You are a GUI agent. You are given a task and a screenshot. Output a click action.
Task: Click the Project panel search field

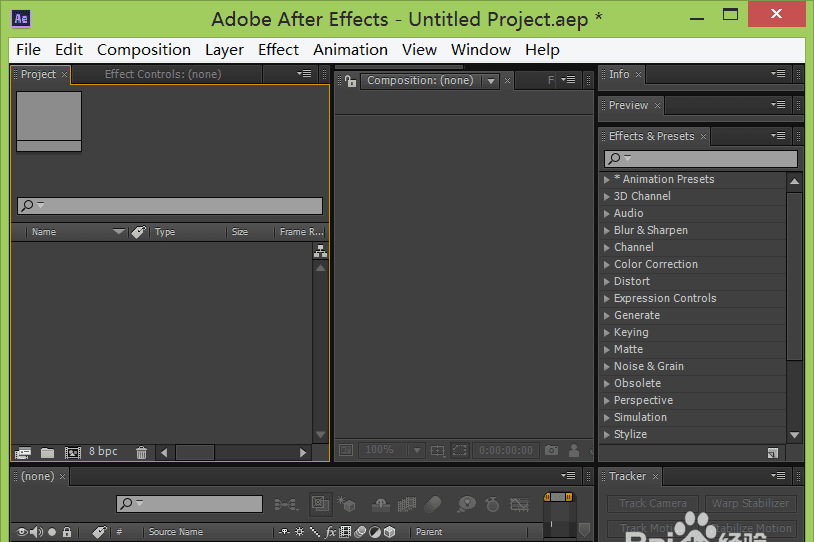point(170,206)
